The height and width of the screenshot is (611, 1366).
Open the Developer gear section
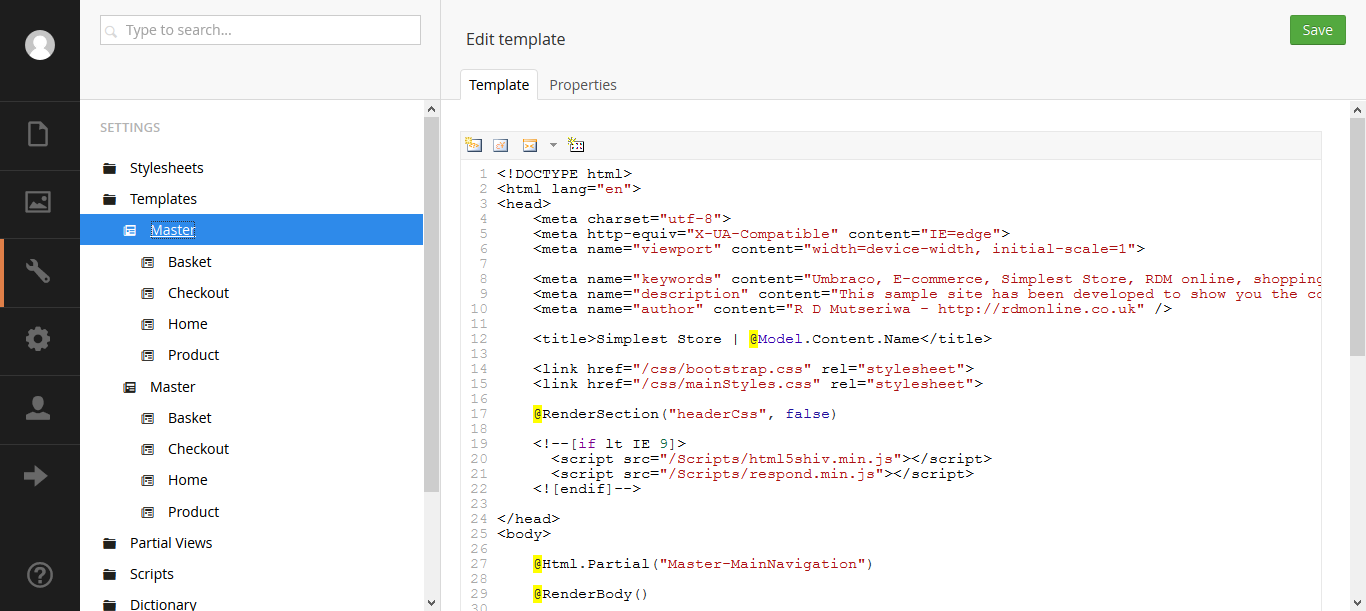(x=38, y=340)
